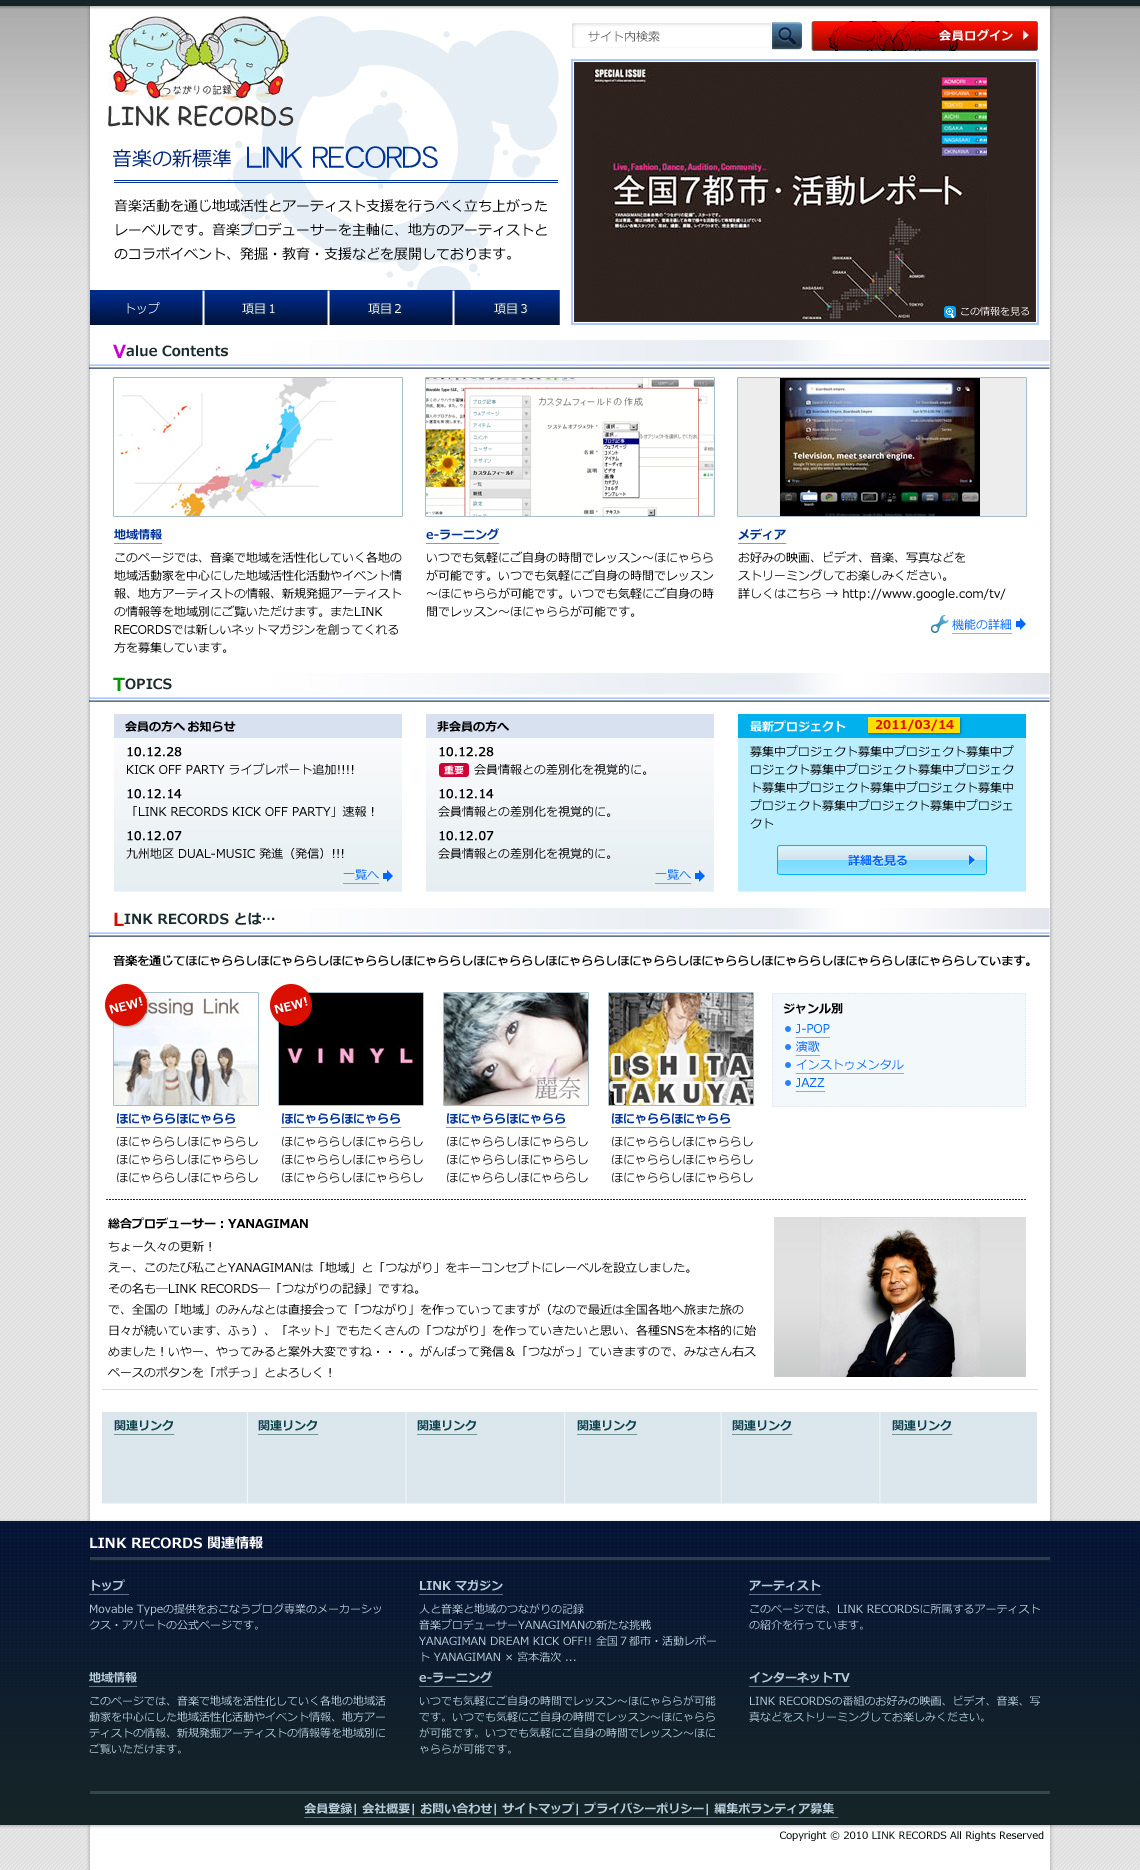Click the ISHITA TAKUYA artist thumbnail
This screenshot has width=1140, height=1870.
tap(681, 1049)
